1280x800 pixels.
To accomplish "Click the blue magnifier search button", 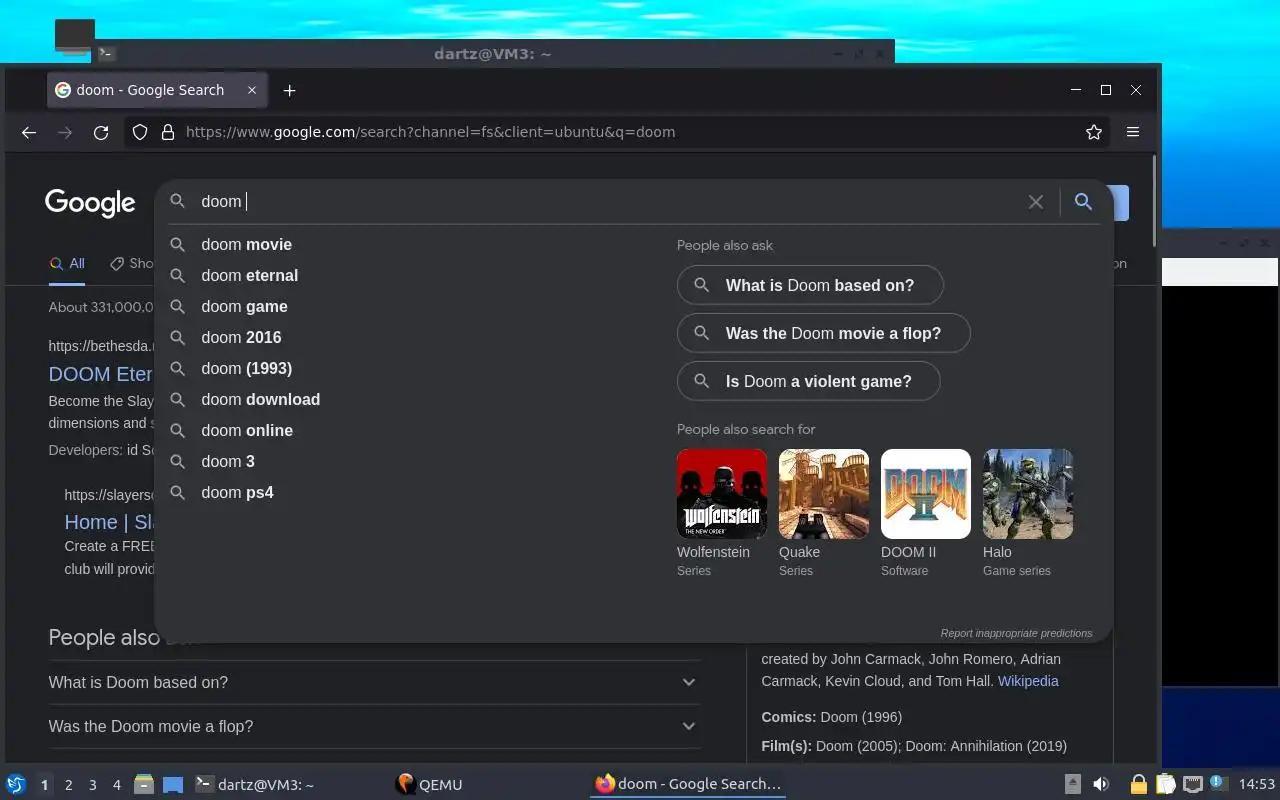I will point(1083,202).
